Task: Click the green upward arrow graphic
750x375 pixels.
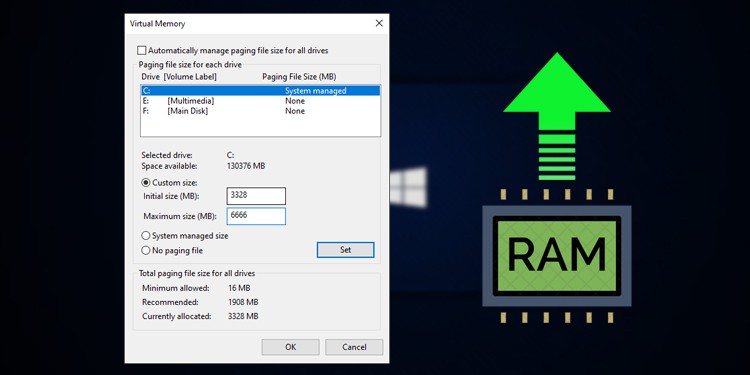Action: [557, 116]
